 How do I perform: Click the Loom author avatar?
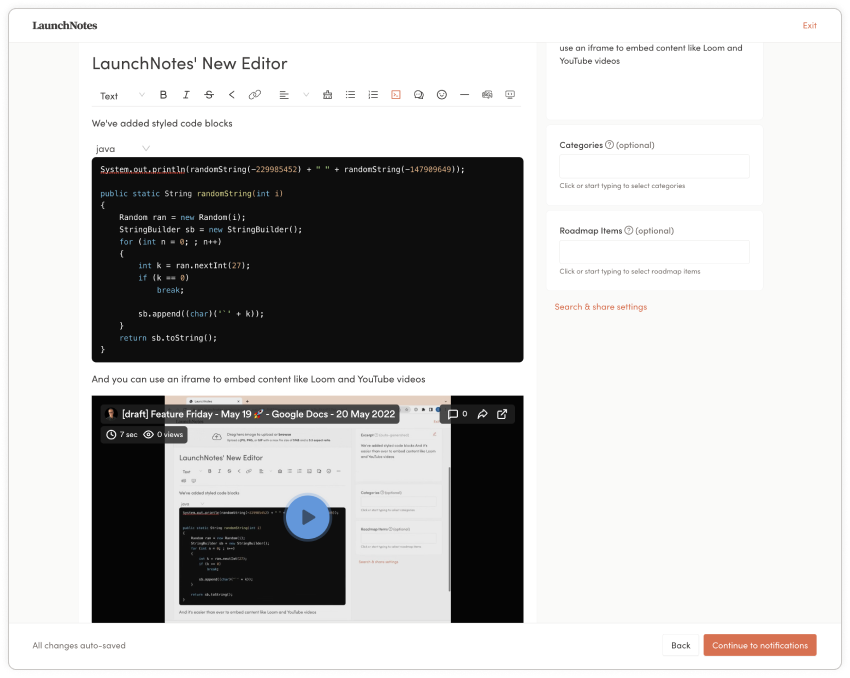point(112,414)
